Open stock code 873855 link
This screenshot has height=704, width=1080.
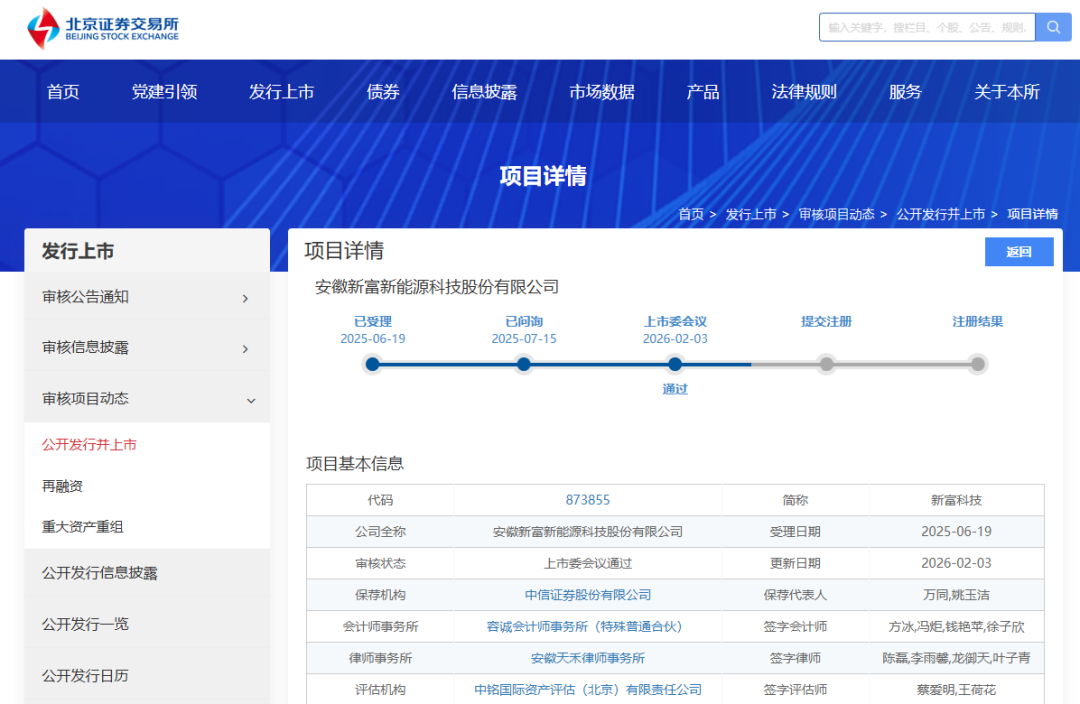[587, 500]
